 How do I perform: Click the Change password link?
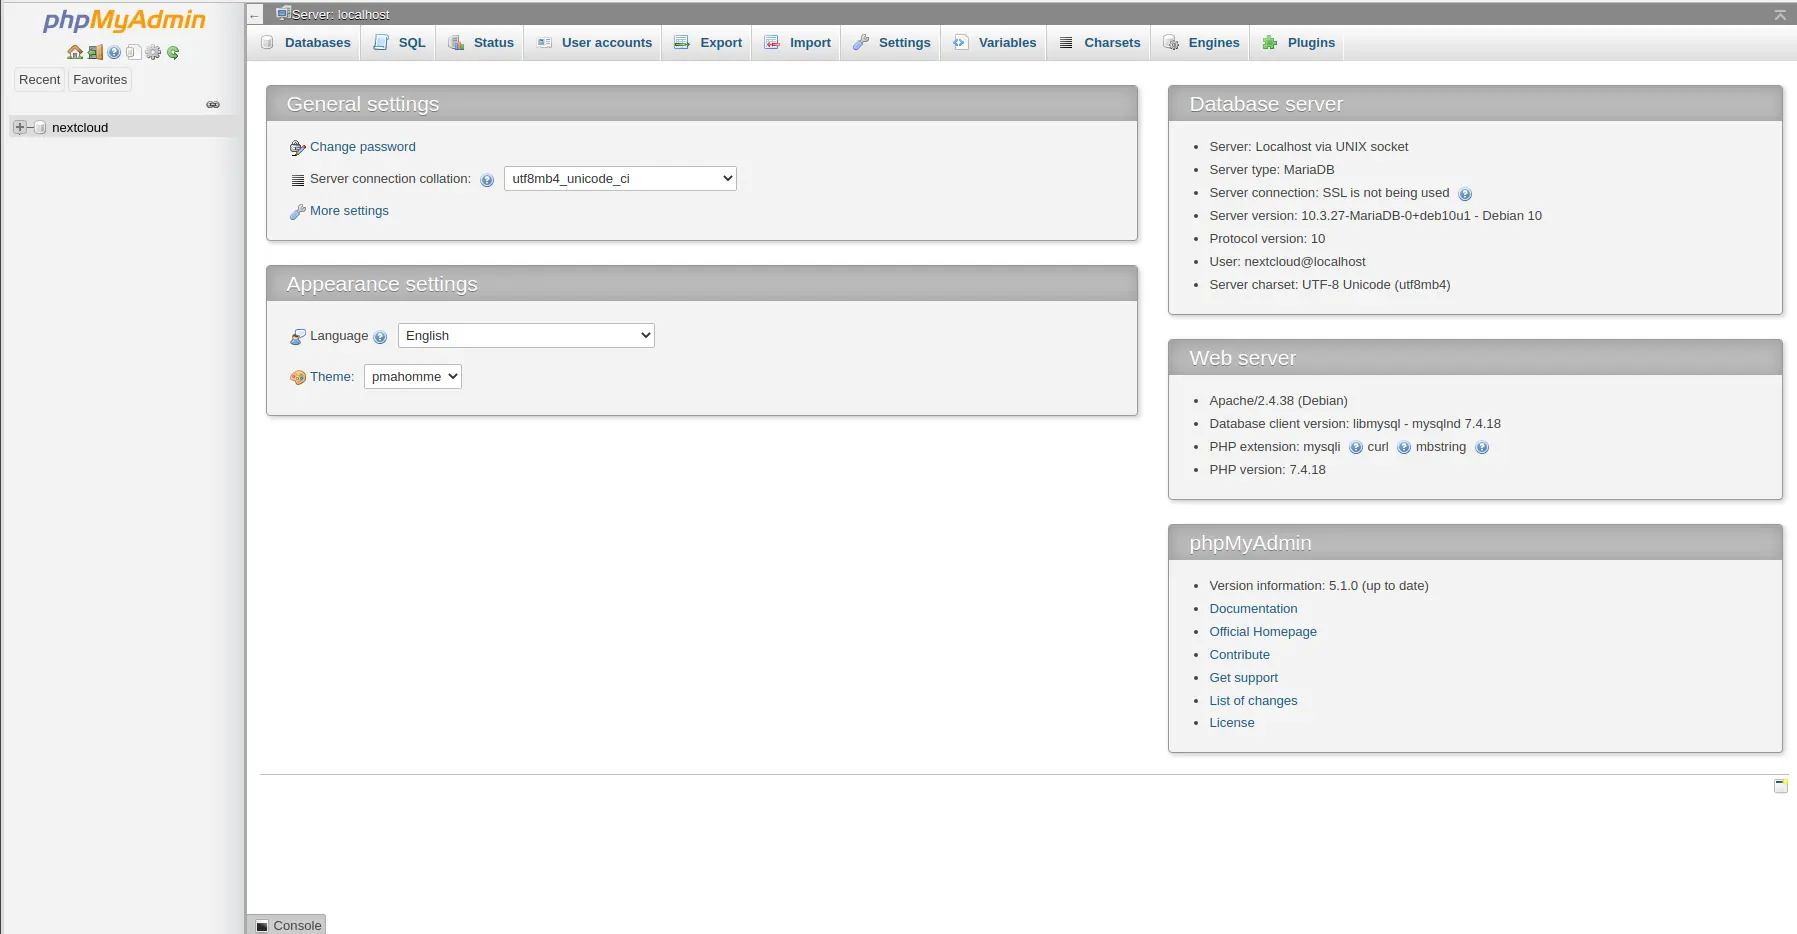362,147
